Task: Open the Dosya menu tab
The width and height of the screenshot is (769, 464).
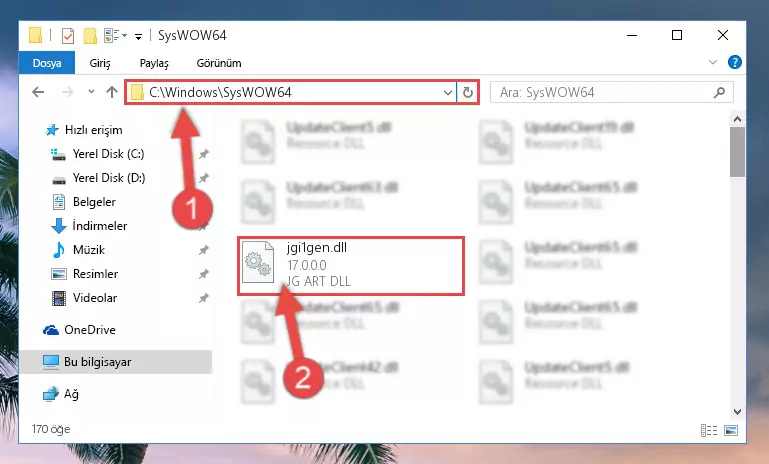Action: (x=47, y=63)
